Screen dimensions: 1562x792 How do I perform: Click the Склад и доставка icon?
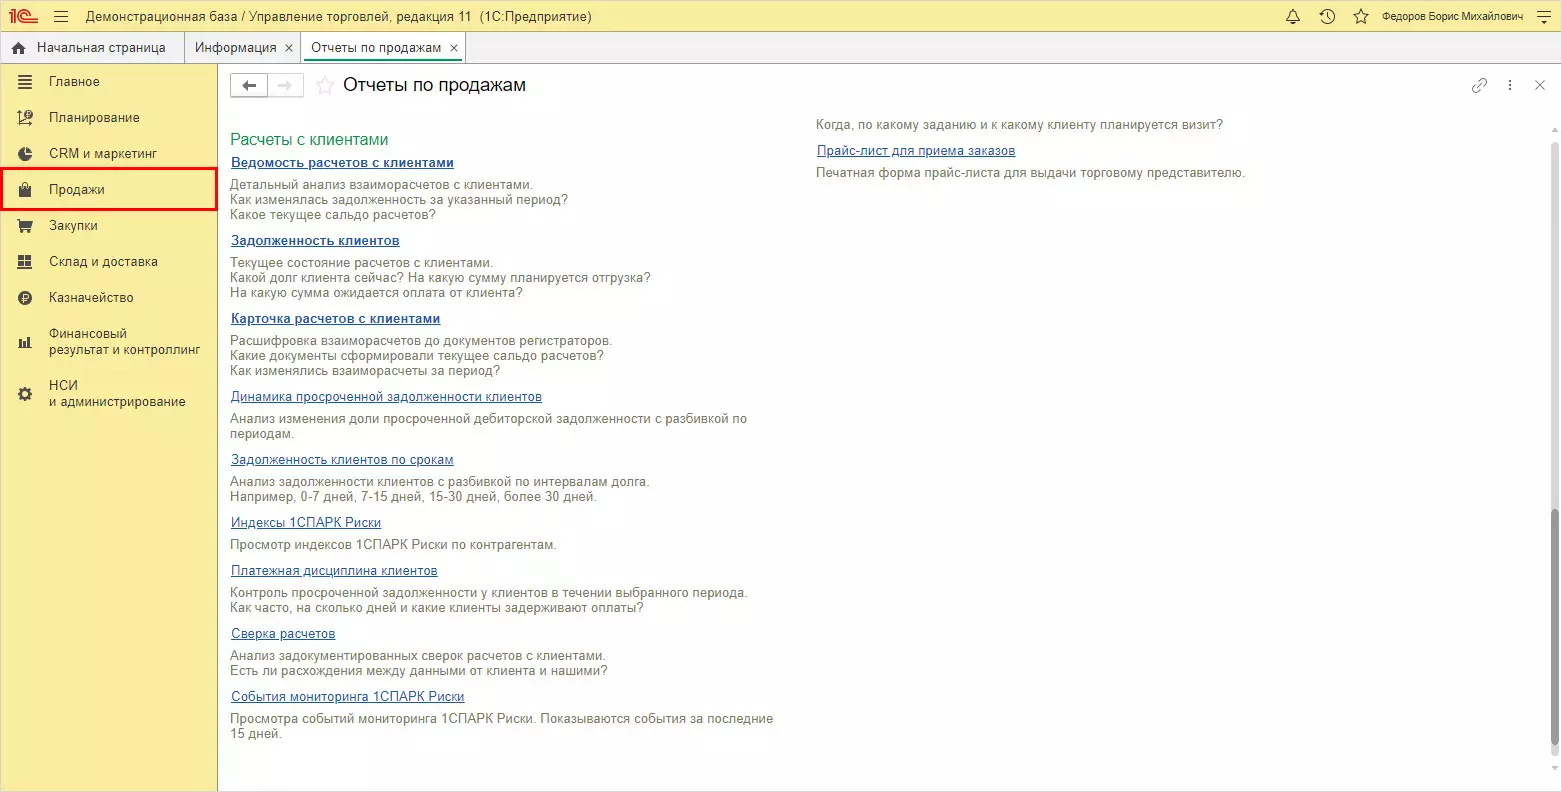pyautogui.click(x=25, y=262)
